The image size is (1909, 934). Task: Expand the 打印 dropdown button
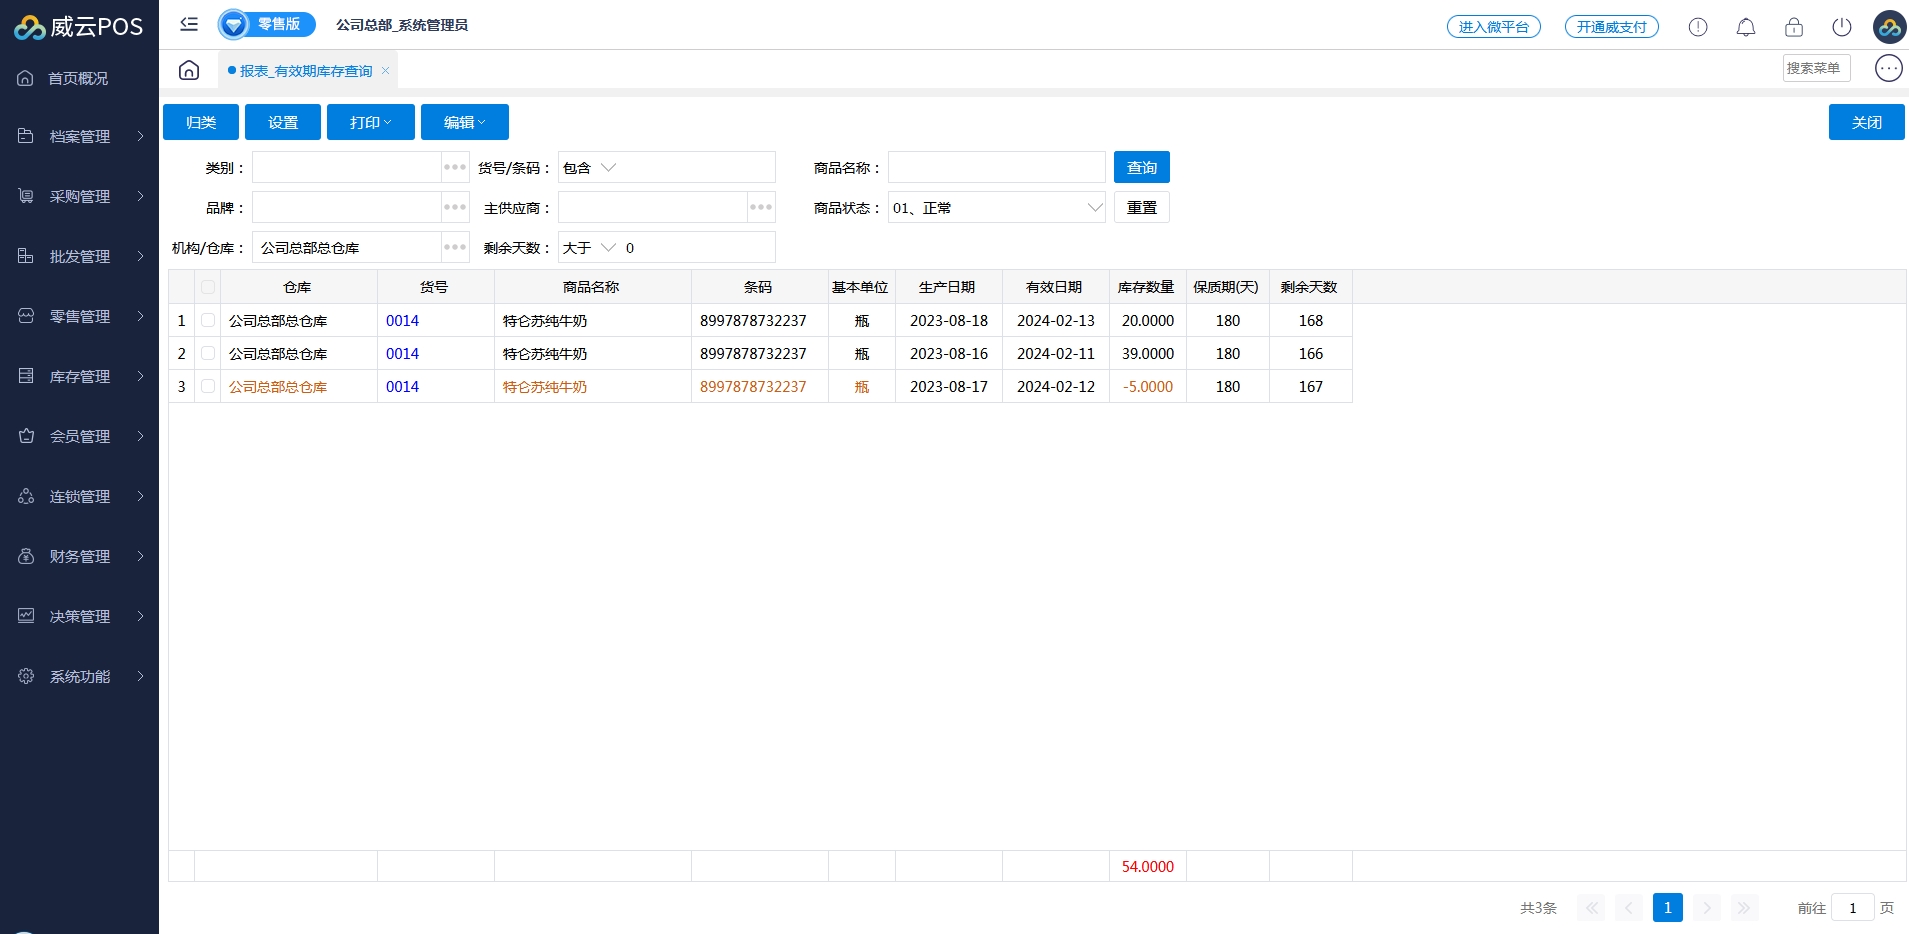pos(370,122)
